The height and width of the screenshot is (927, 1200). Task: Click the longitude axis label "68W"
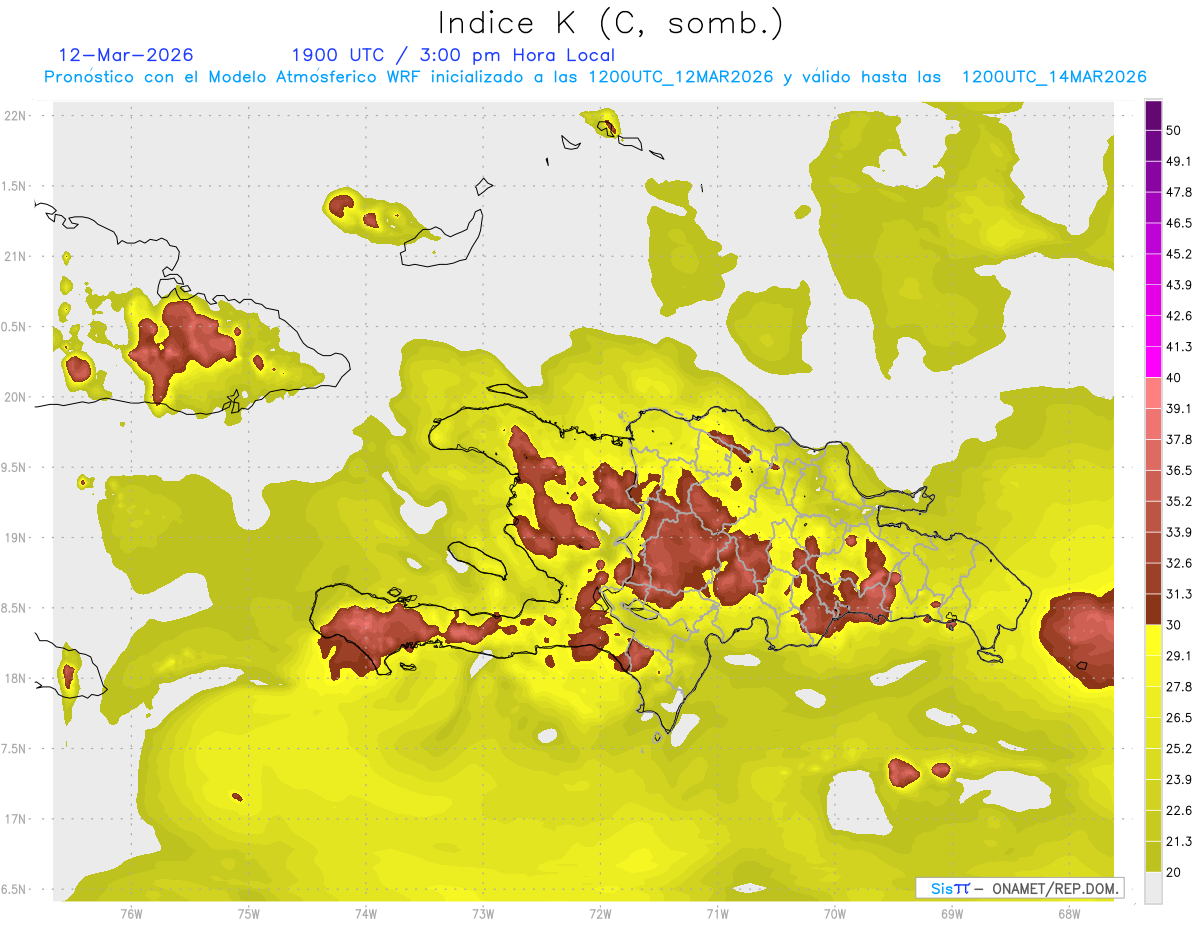[x=1068, y=913]
